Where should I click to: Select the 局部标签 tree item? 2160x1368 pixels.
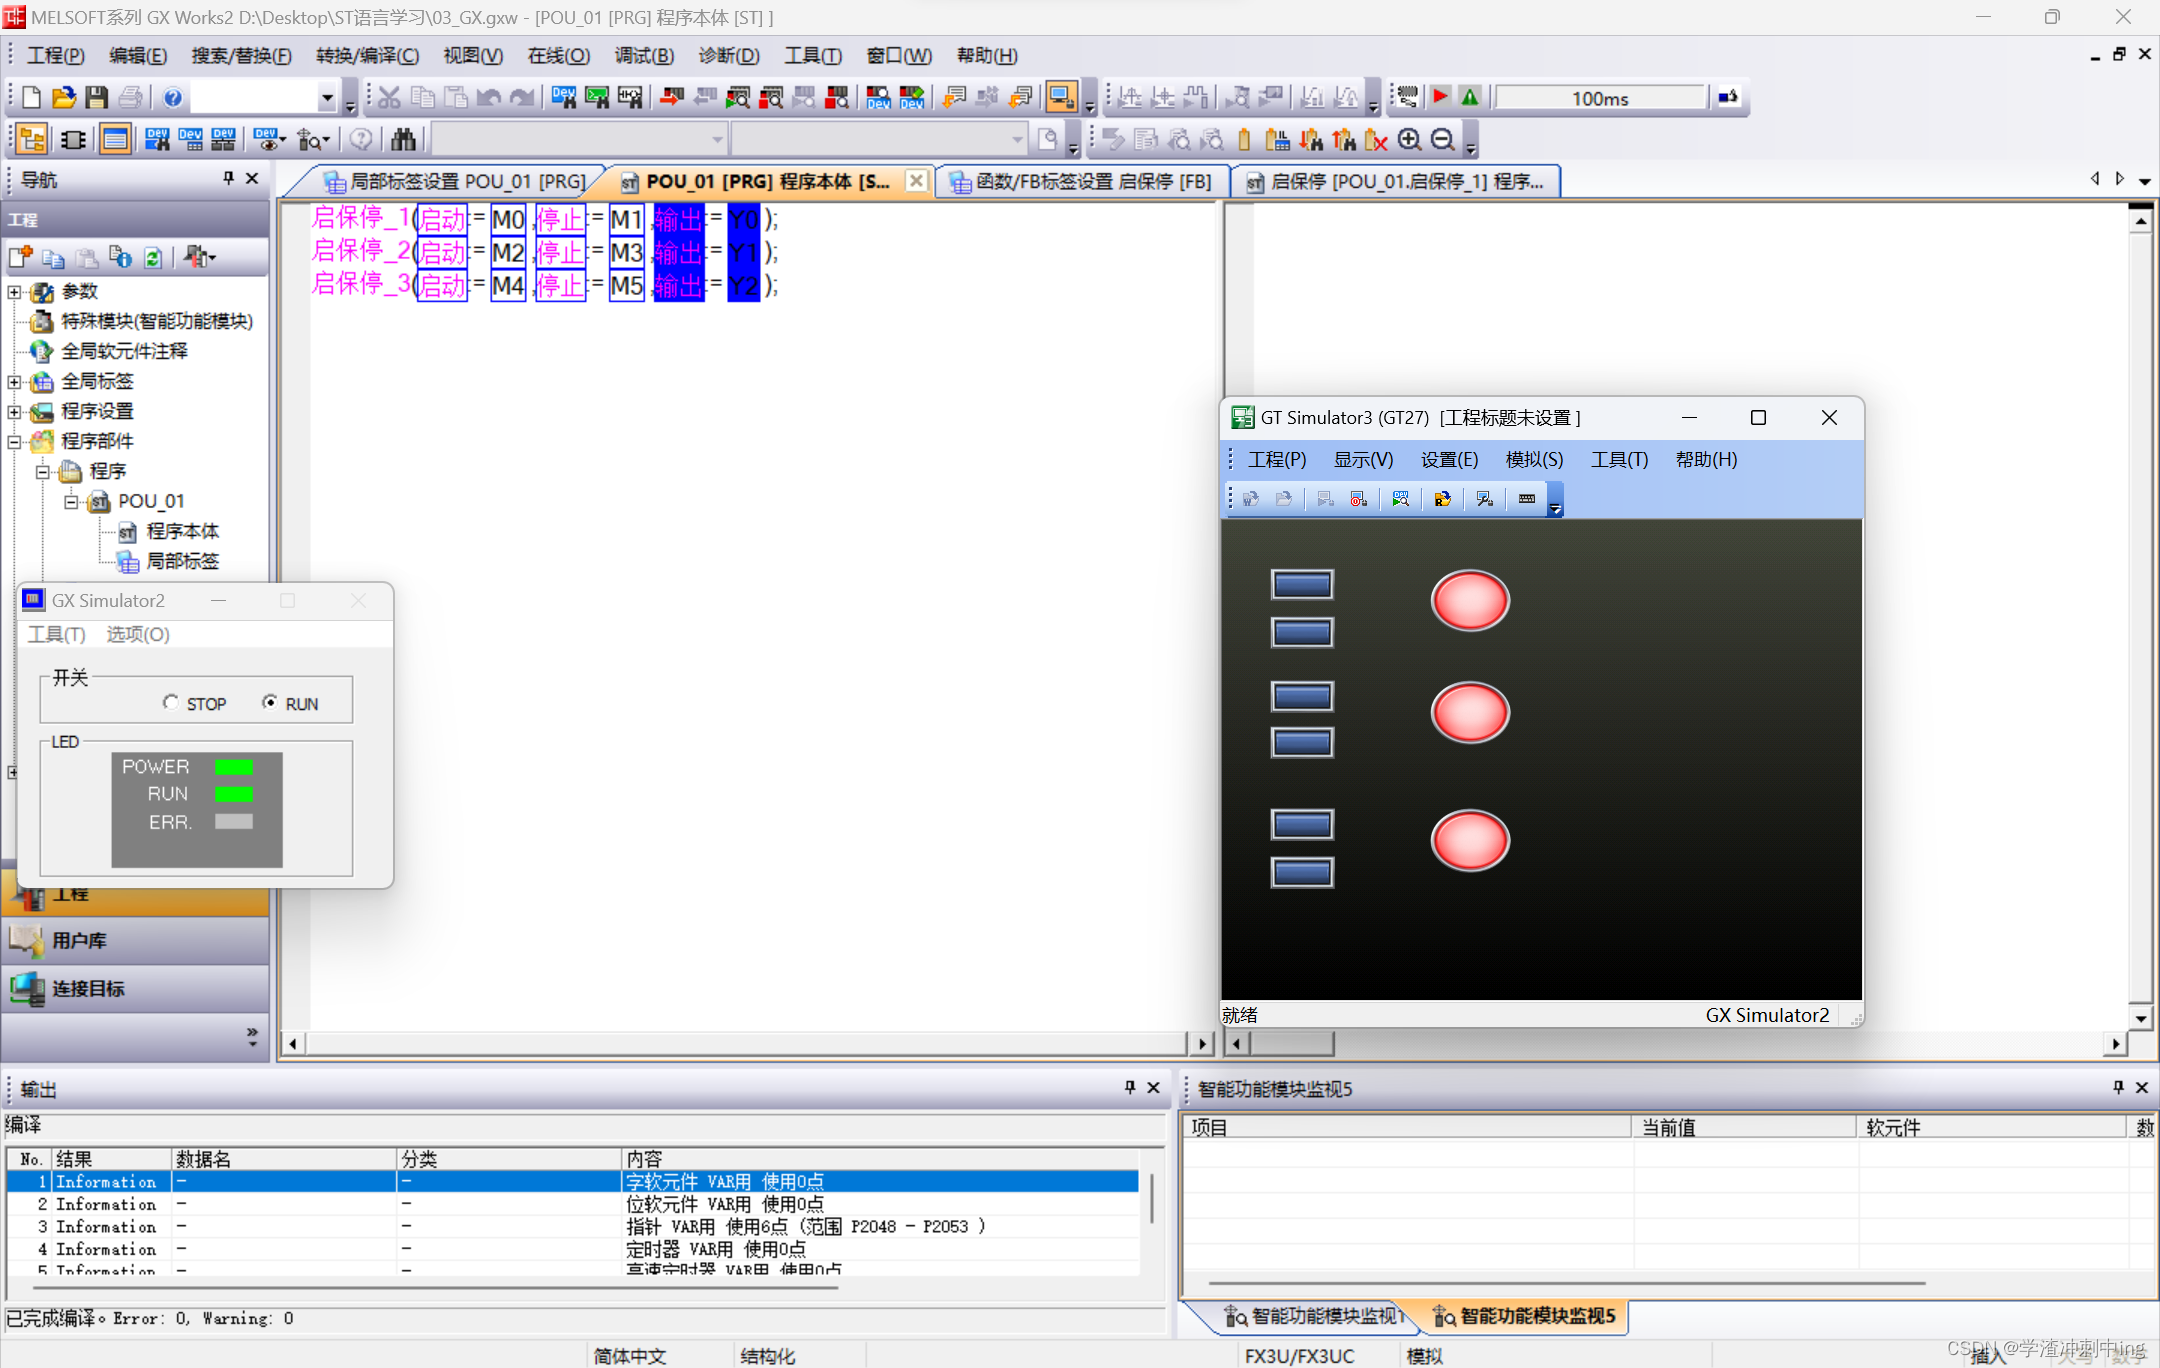(182, 561)
